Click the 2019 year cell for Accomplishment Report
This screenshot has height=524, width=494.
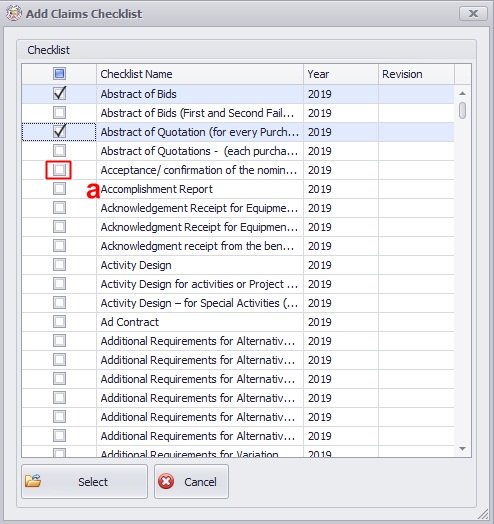pos(341,189)
